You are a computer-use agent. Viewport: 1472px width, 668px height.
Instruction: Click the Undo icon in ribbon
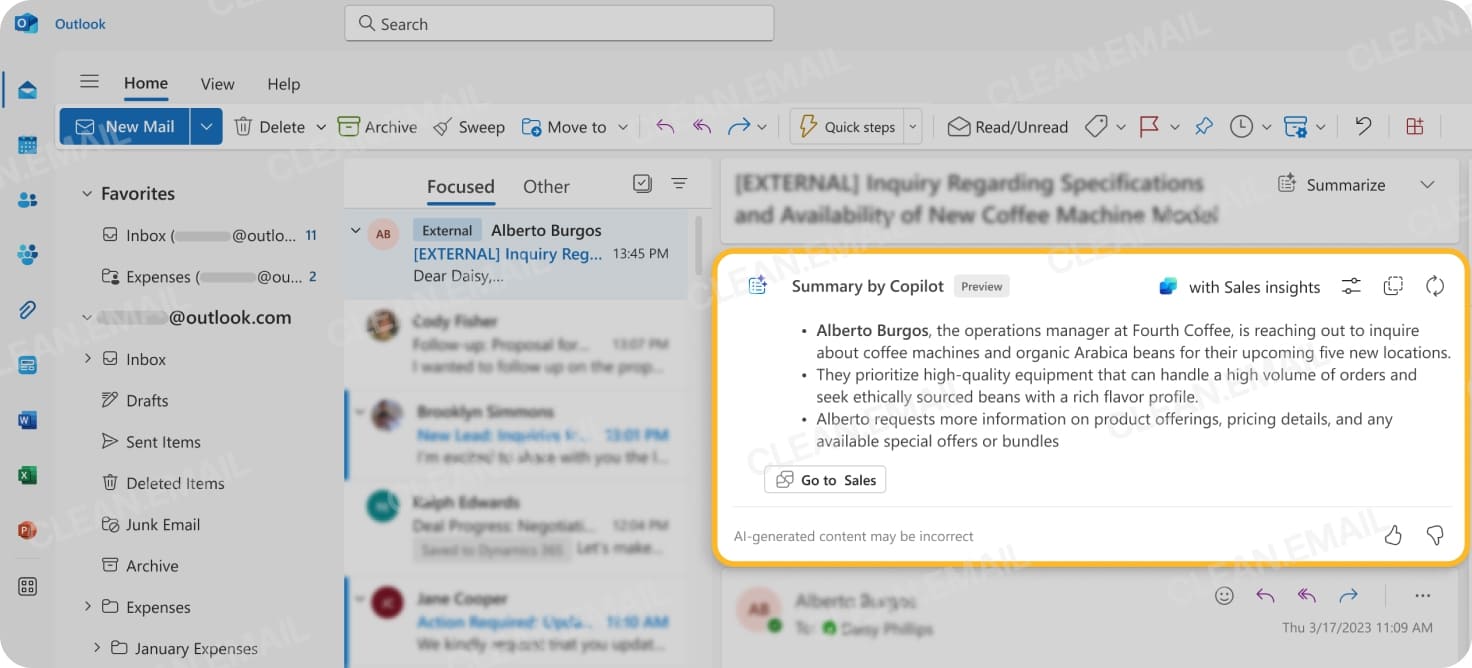(1363, 126)
